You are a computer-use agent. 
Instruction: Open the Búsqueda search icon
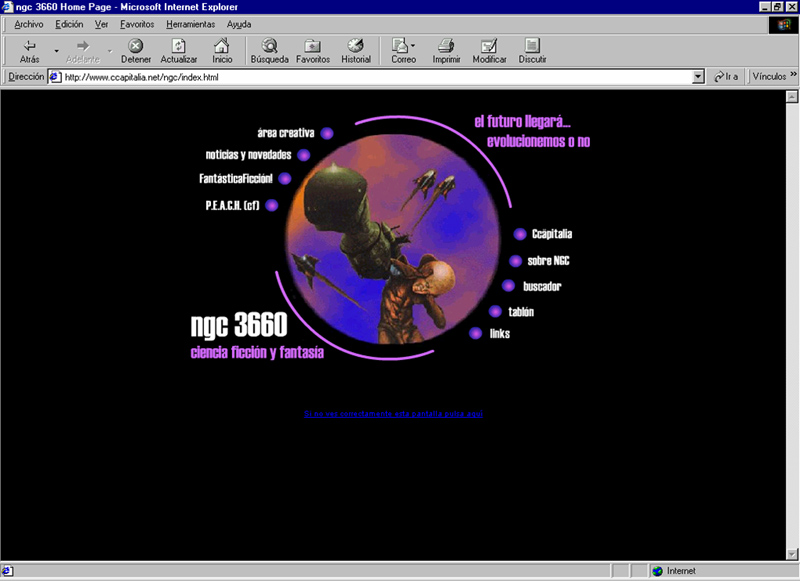tap(269, 45)
